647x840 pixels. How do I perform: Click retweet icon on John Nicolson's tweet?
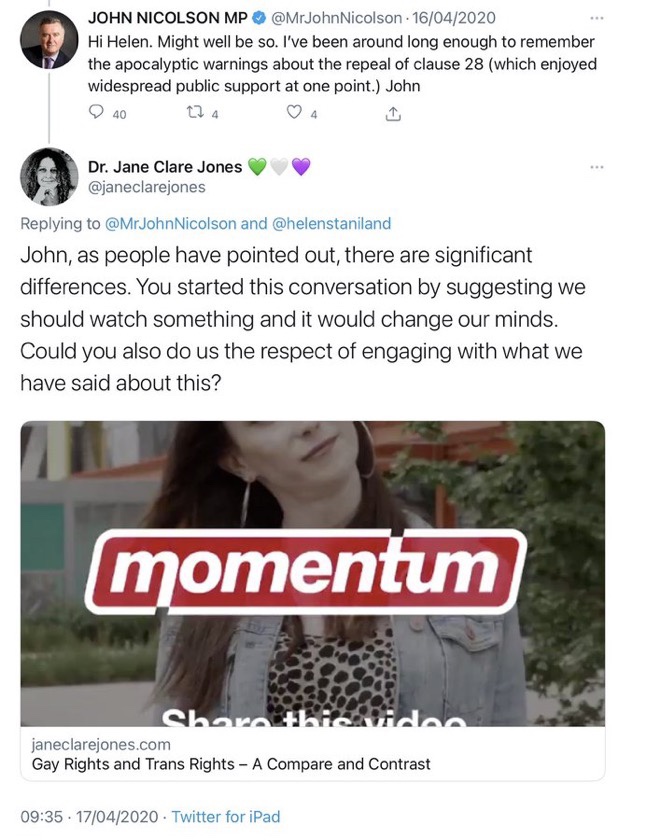click(x=194, y=112)
